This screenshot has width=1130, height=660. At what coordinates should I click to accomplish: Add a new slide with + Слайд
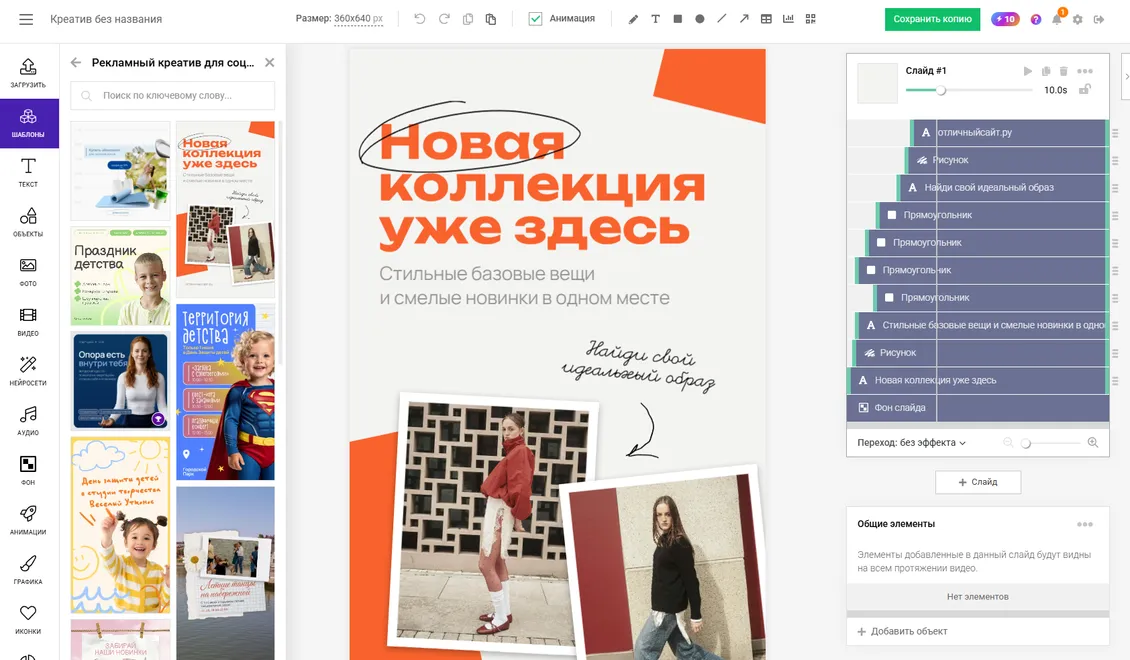[x=978, y=482]
